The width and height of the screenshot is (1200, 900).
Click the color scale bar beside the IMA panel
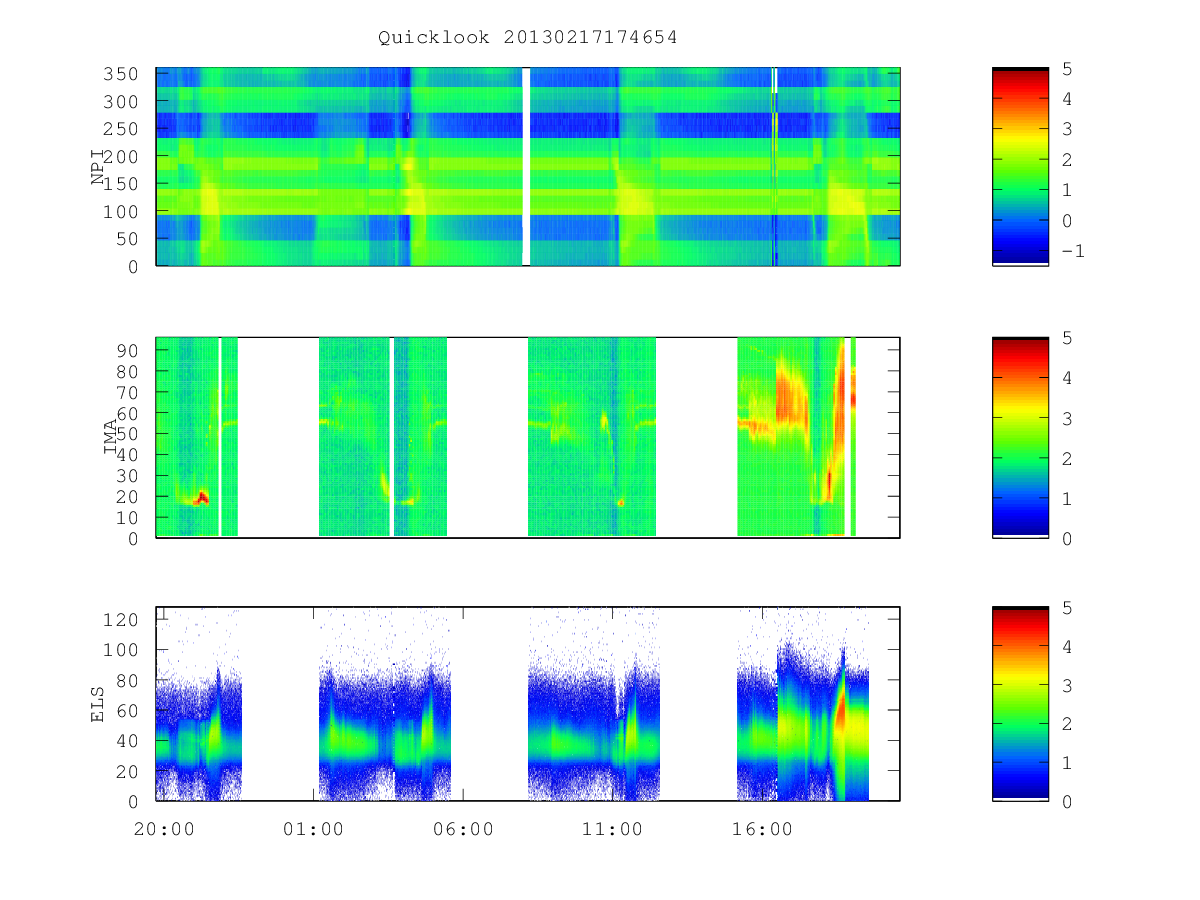pyautogui.click(x=1020, y=437)
